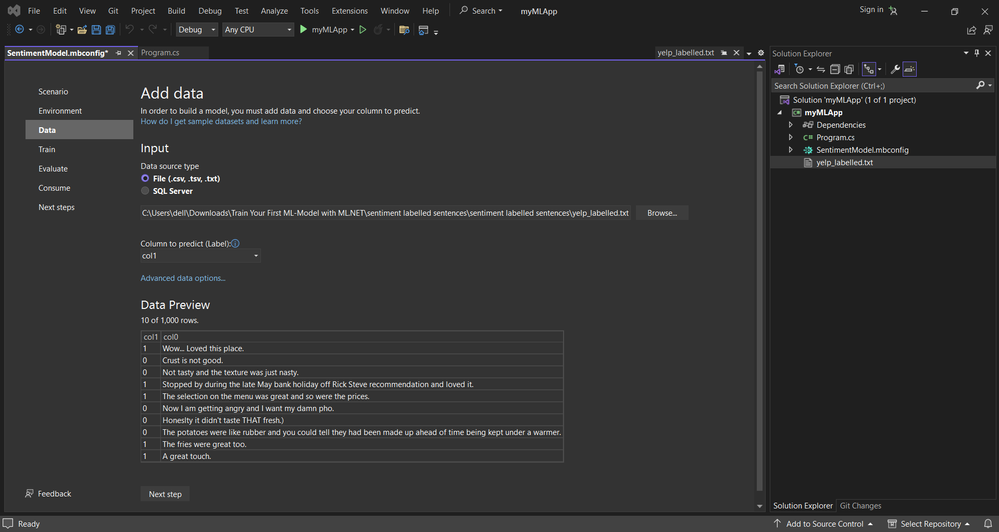Open the Debug configuration dropdown
Viewport: 999px width, 532px height.
coord(196,29)
